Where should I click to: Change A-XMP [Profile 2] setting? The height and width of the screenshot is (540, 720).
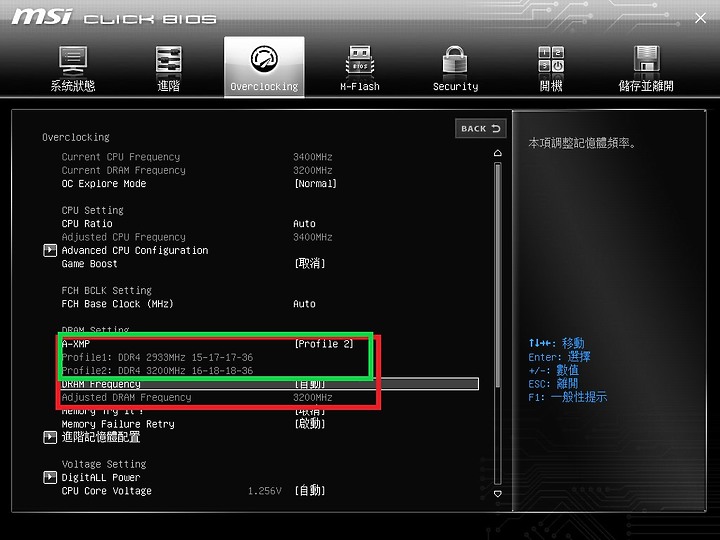324,344
